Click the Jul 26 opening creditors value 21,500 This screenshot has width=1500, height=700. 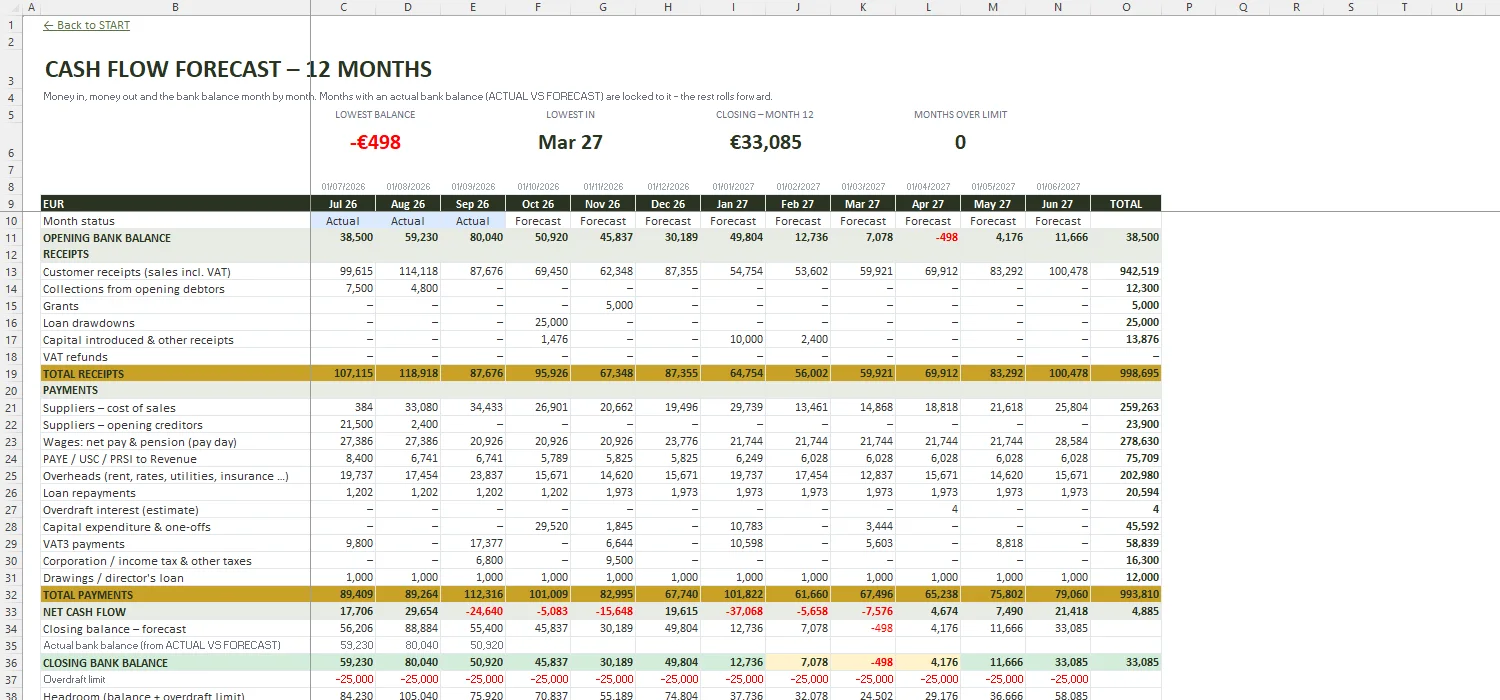coord(357,425)
